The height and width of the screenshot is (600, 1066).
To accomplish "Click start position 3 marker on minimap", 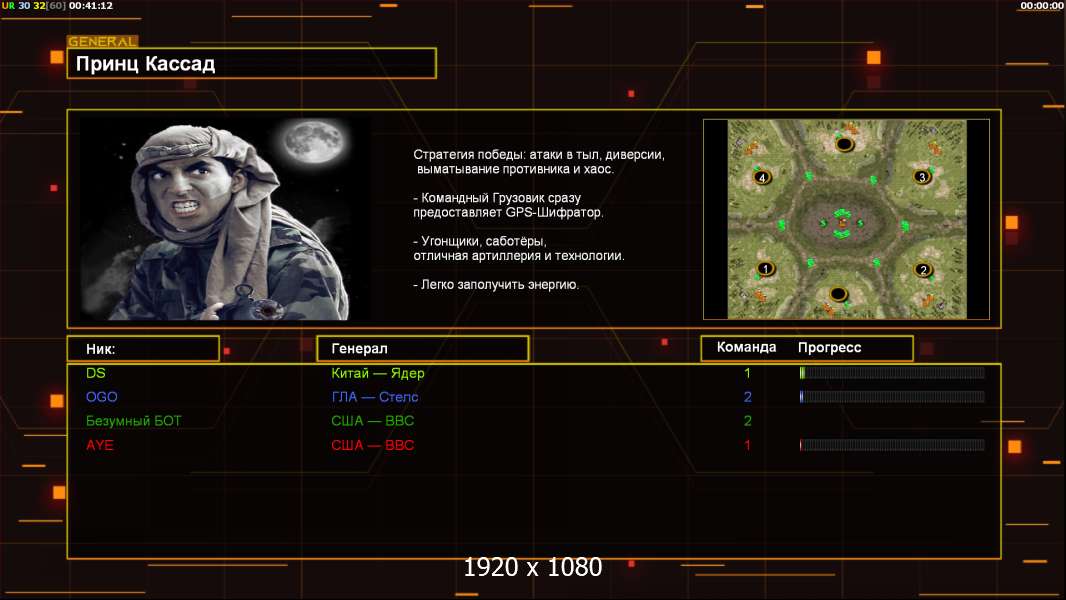I will pos(922,177).
